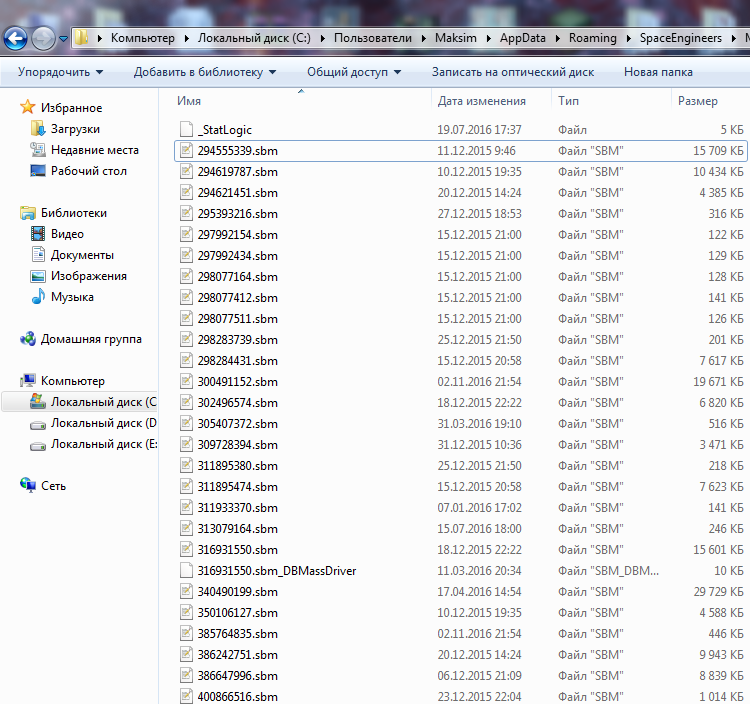Select 386647996.sbm file icon
This screenshot has width=750, height=704.
(187, 675)
